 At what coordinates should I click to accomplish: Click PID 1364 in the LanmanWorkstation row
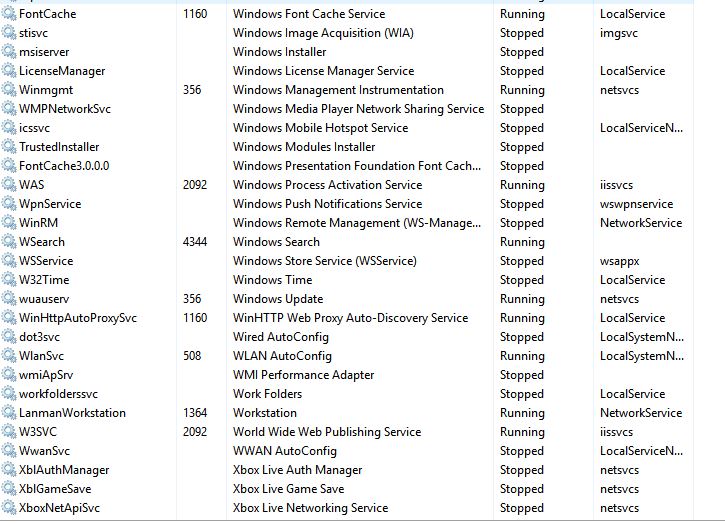click(195, 413)
